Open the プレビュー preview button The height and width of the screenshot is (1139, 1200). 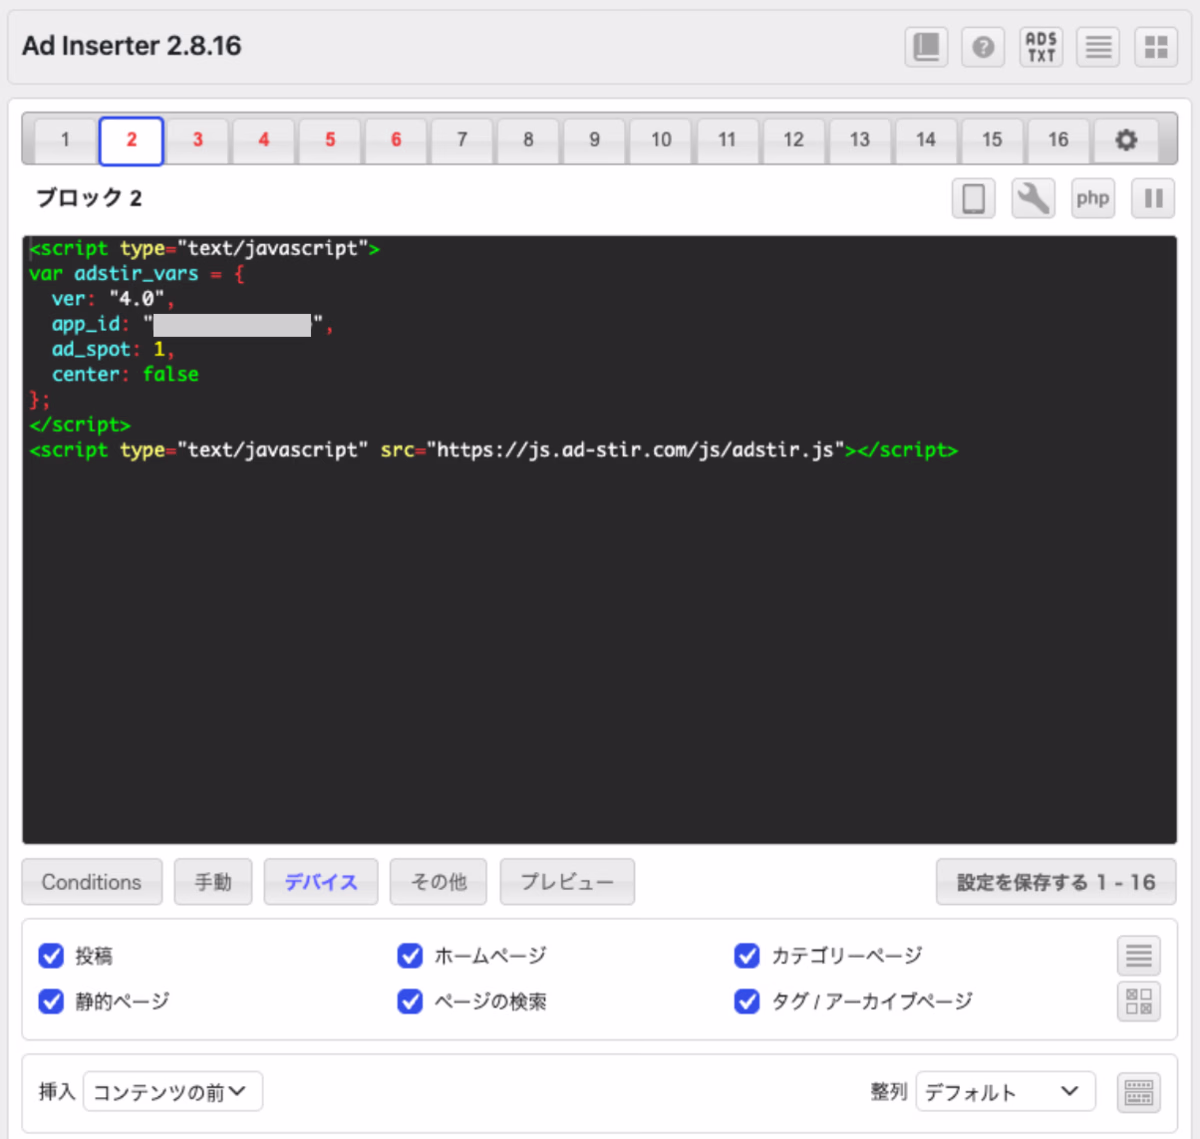[567, 882]
